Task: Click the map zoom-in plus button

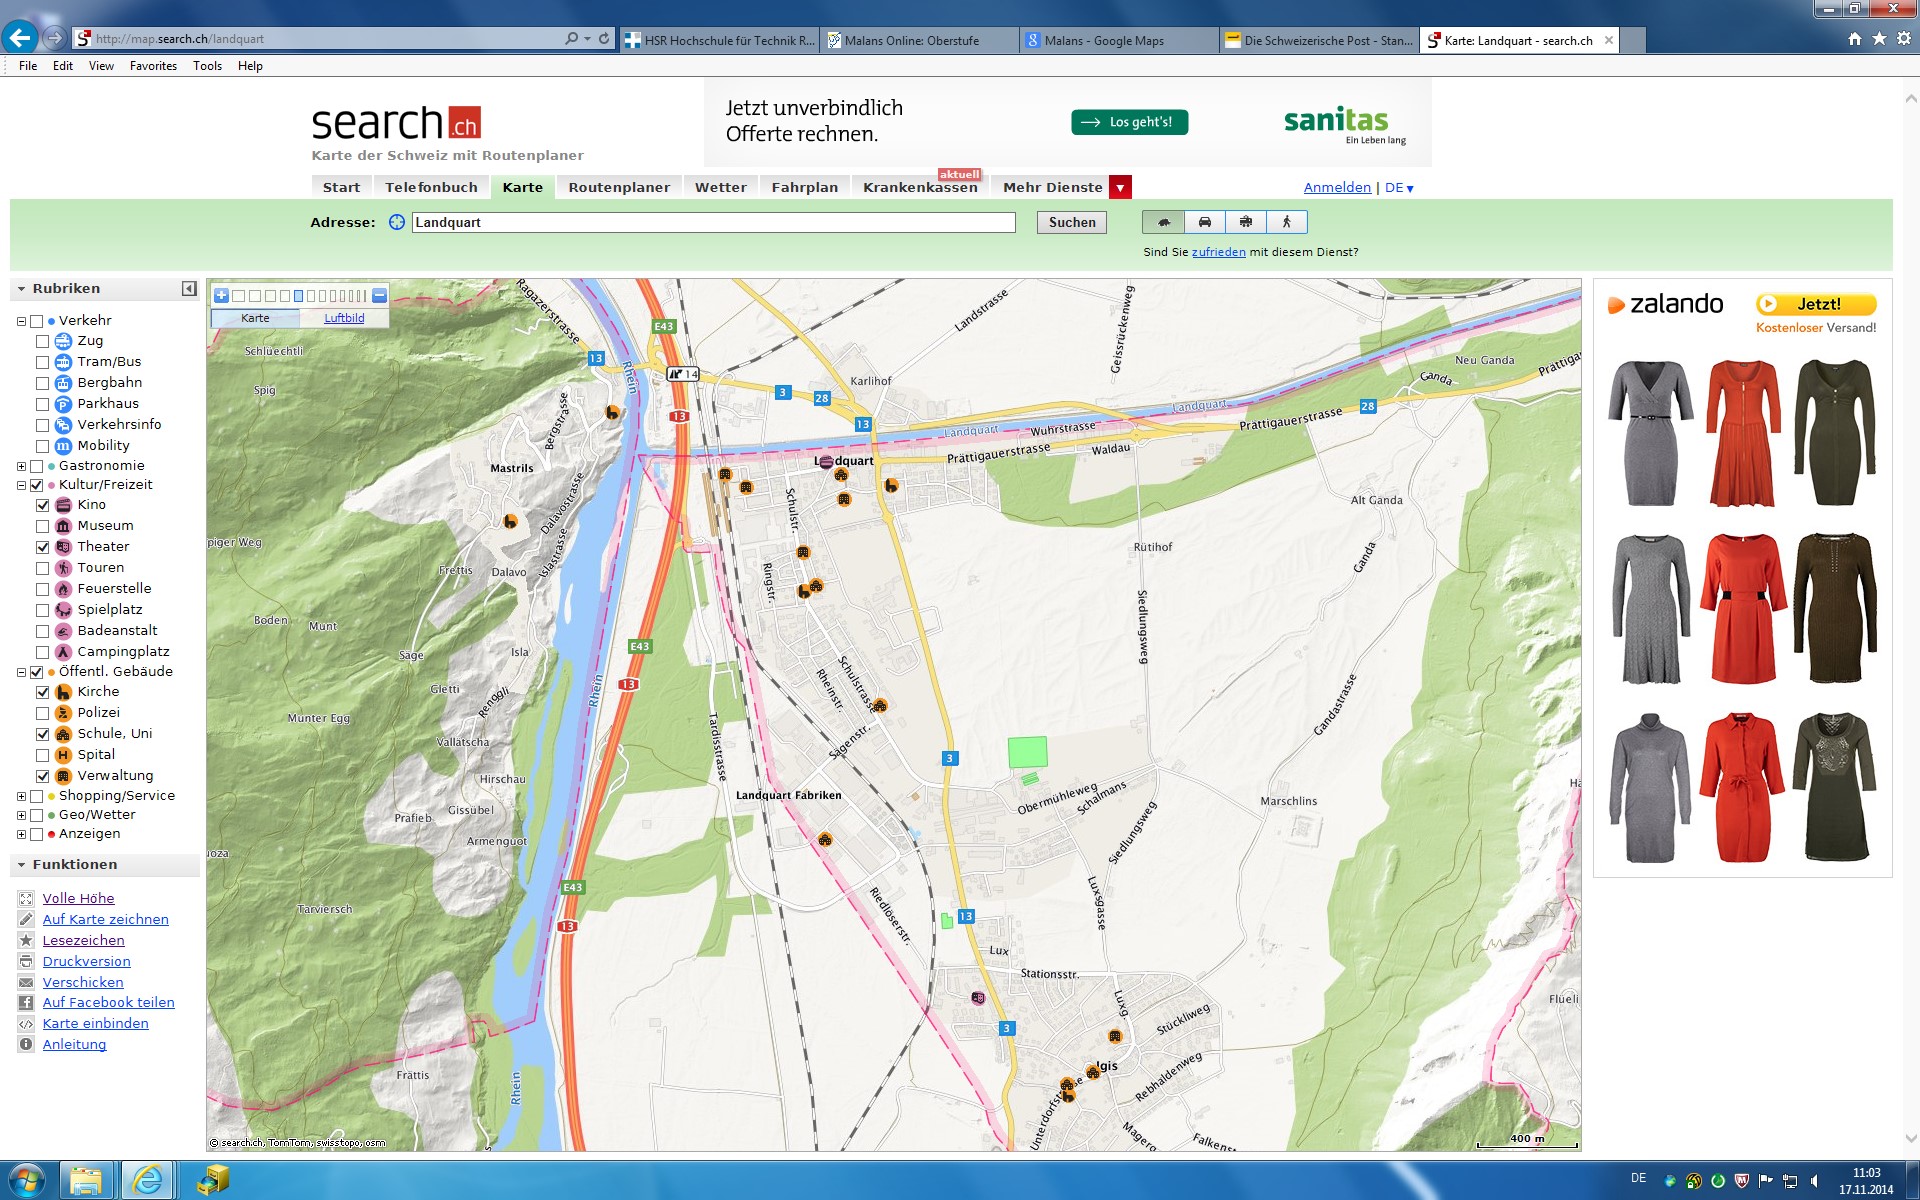Action: [221, 295]
